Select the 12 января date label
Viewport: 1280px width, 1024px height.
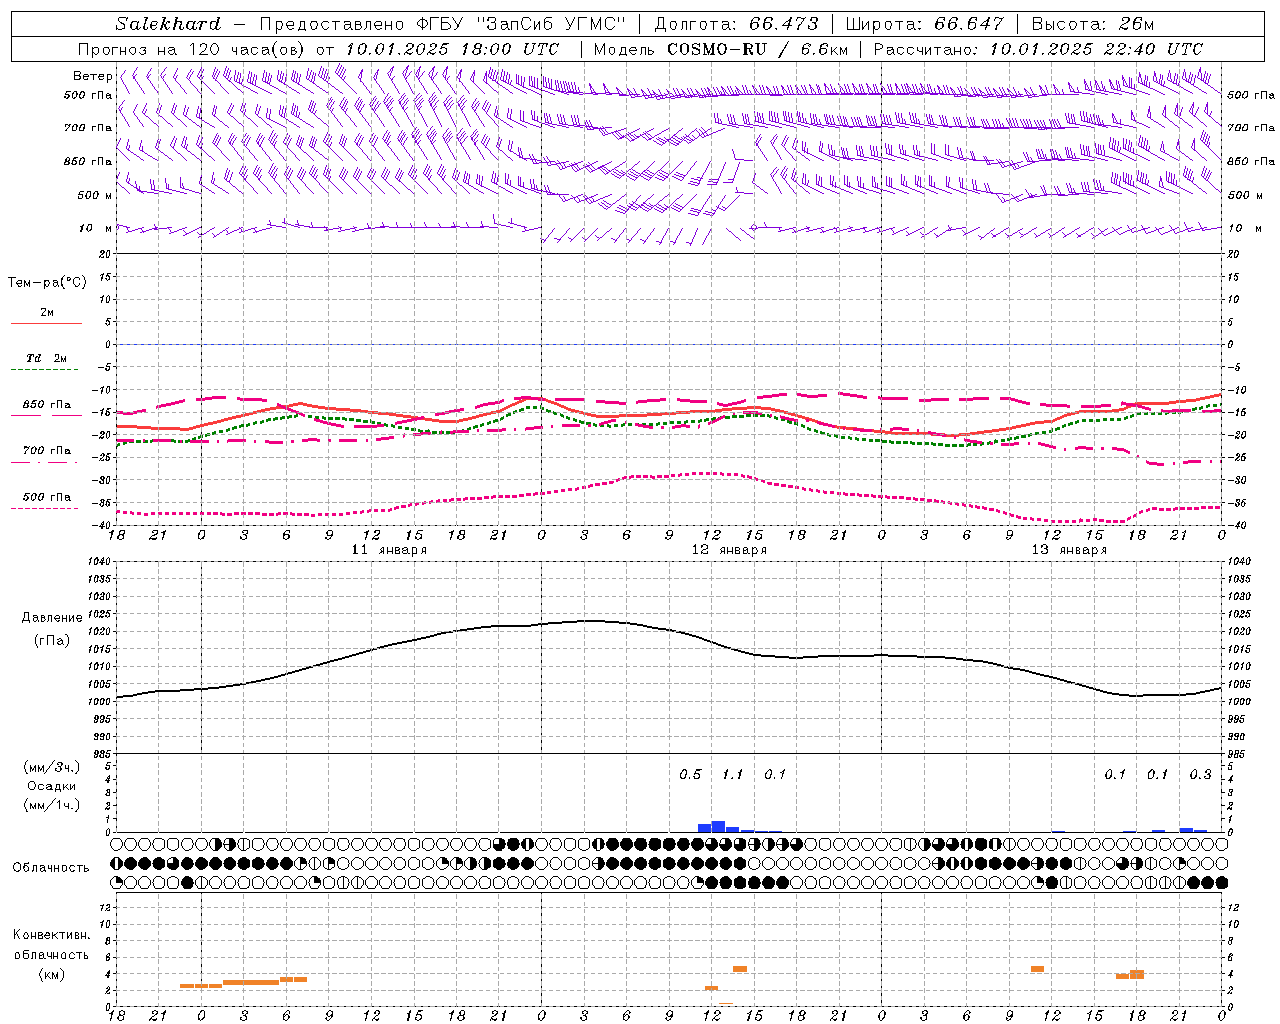pyautogui.click(x=729, y=550)
